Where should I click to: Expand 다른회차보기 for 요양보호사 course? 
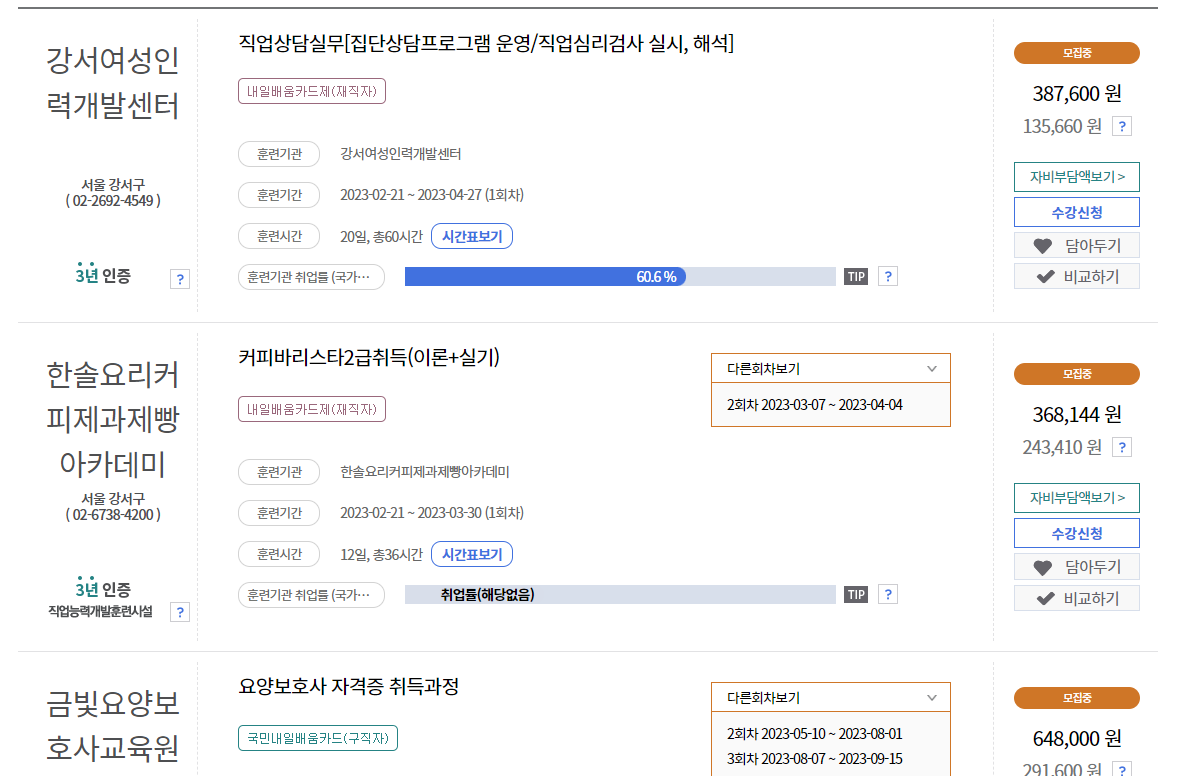[831, 697]
